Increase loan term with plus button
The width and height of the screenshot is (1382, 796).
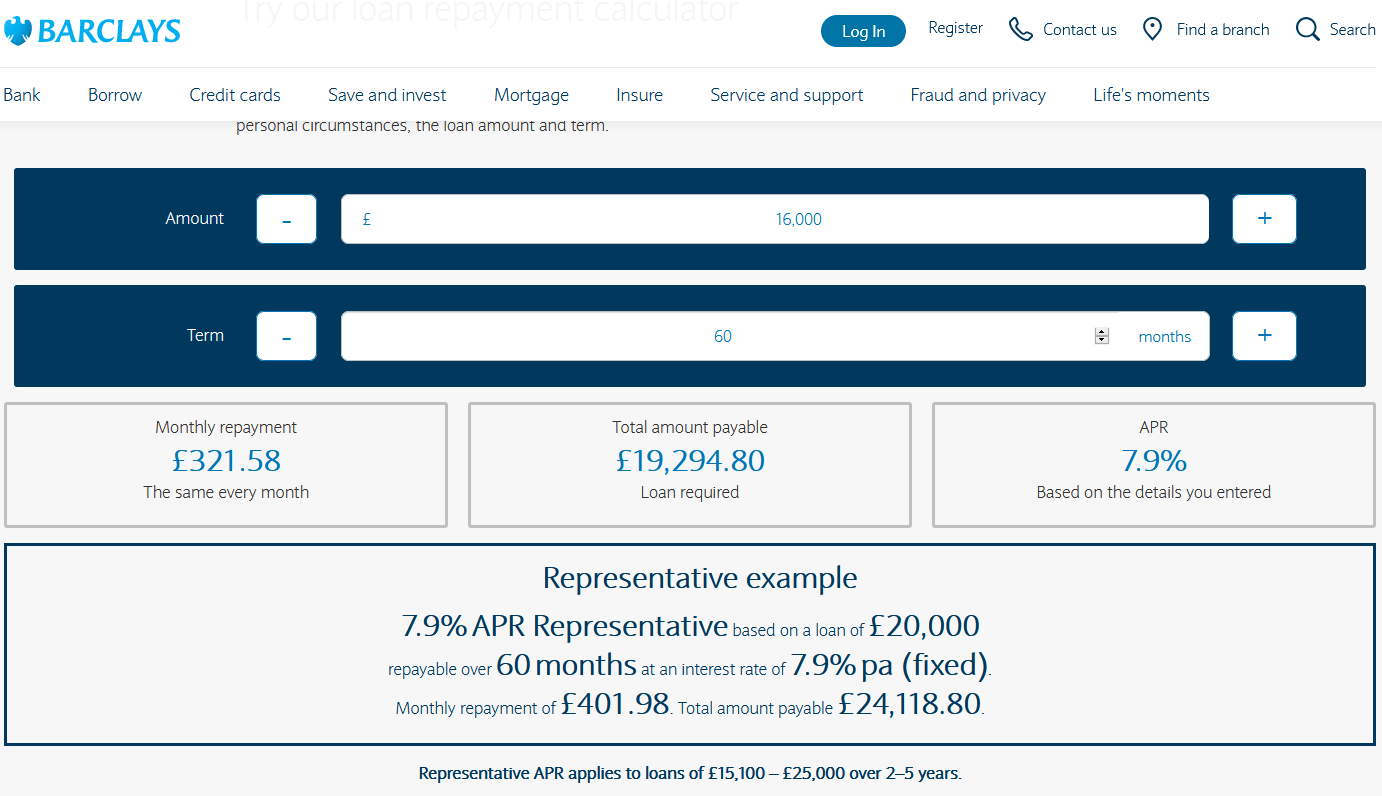[1264, 336]
